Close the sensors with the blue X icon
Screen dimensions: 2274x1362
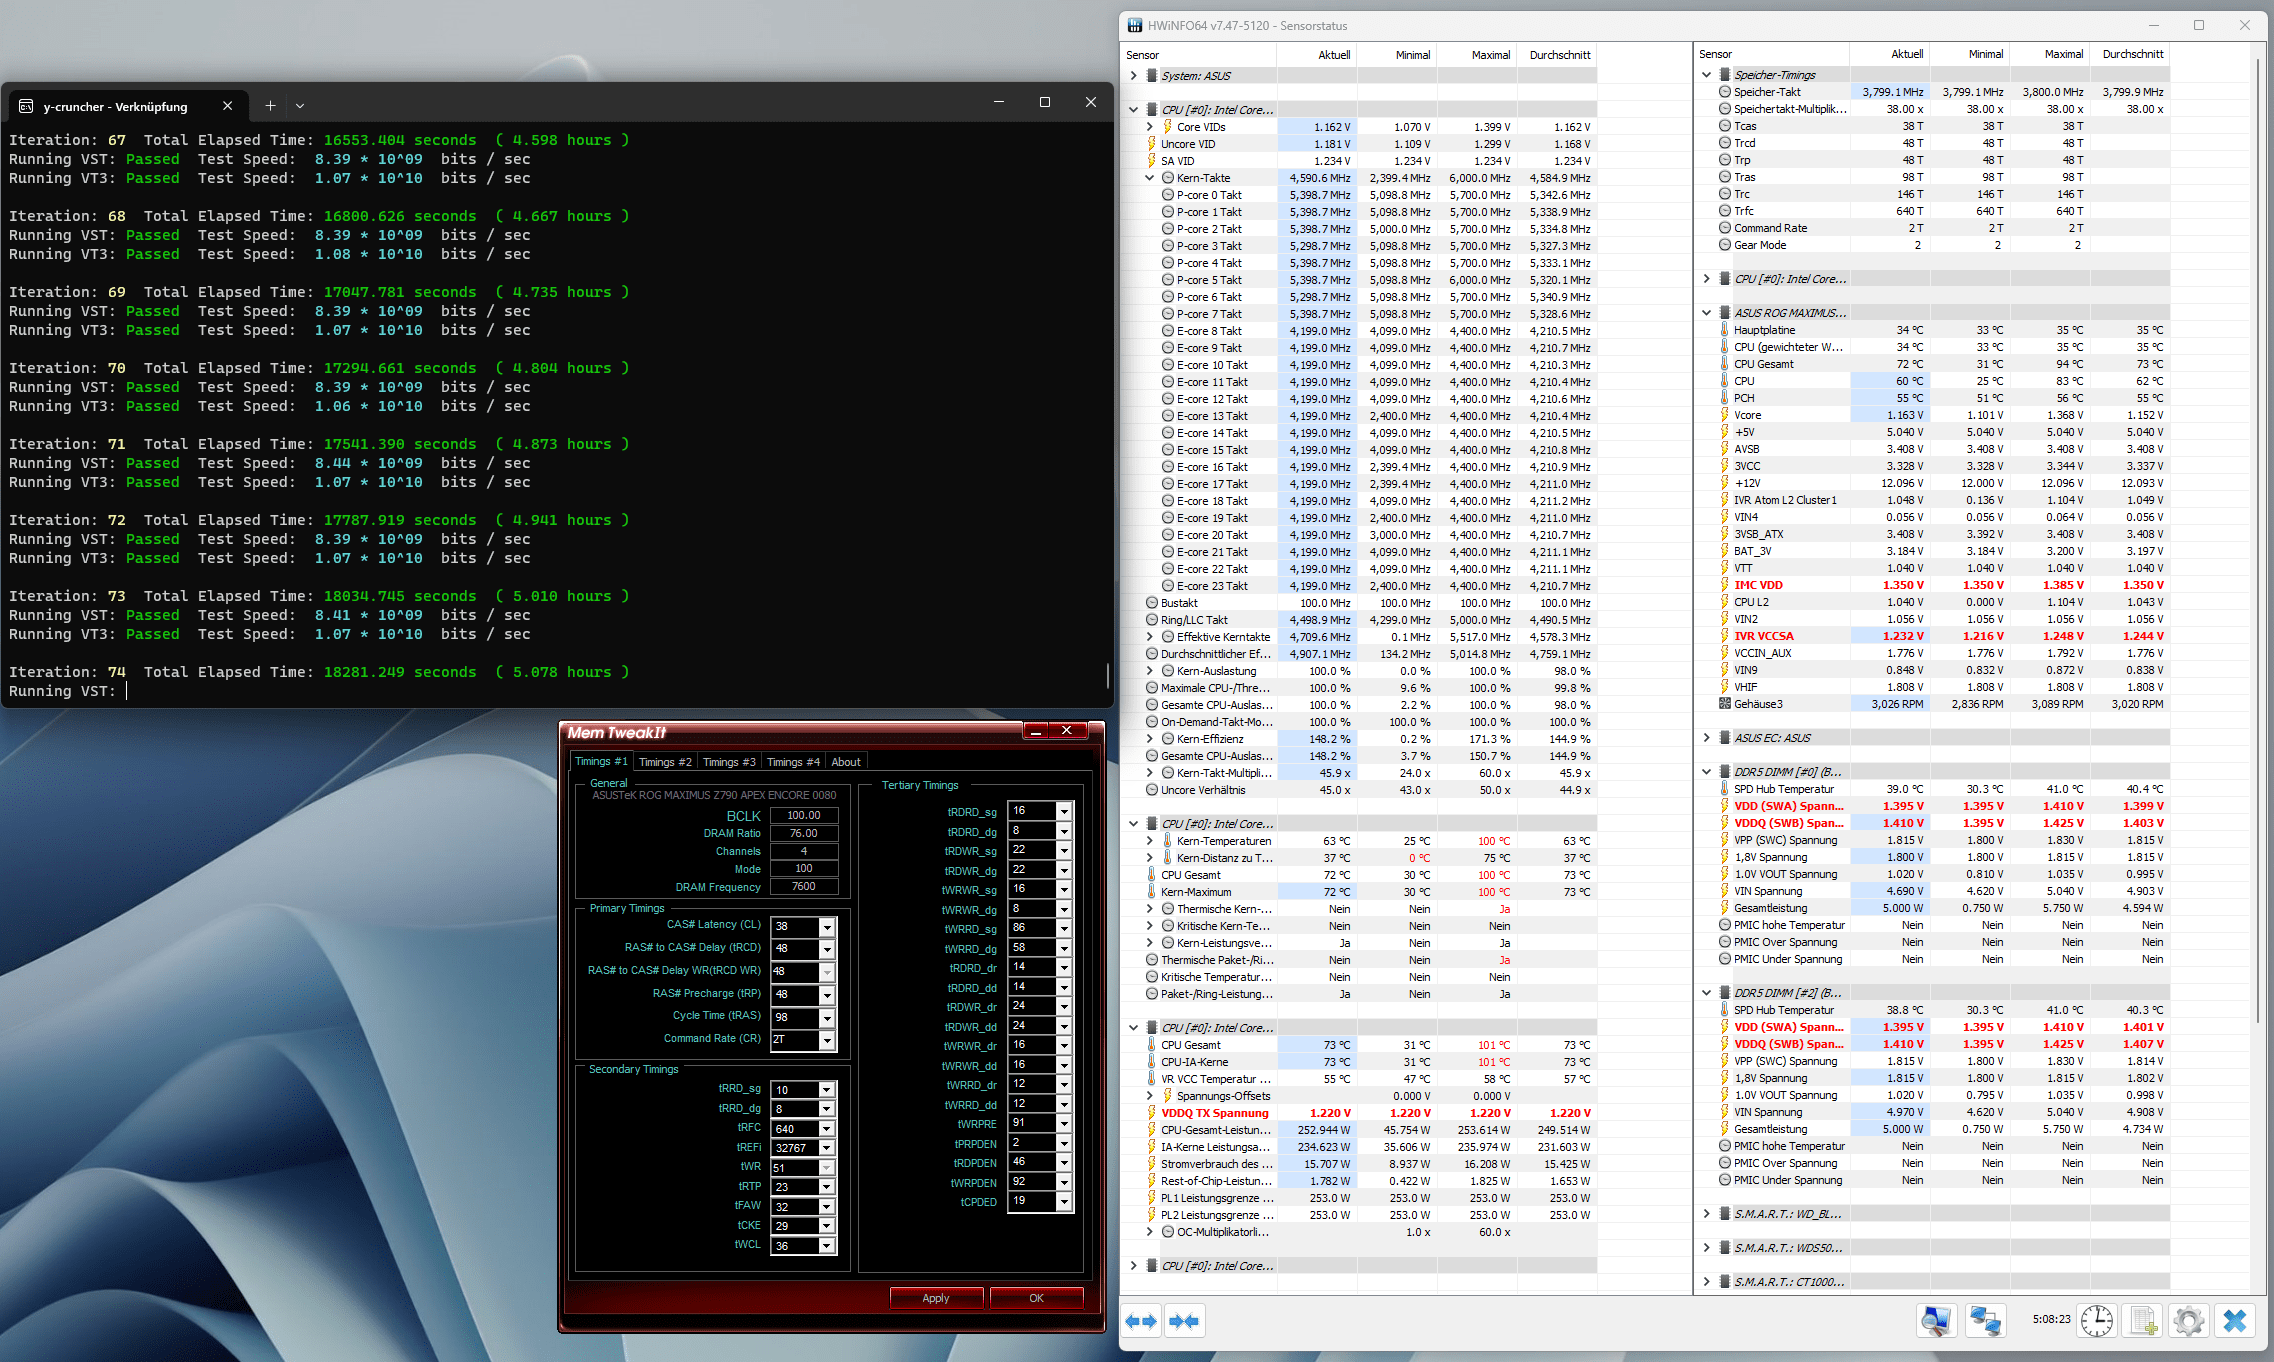(x=2234, y=1320)
